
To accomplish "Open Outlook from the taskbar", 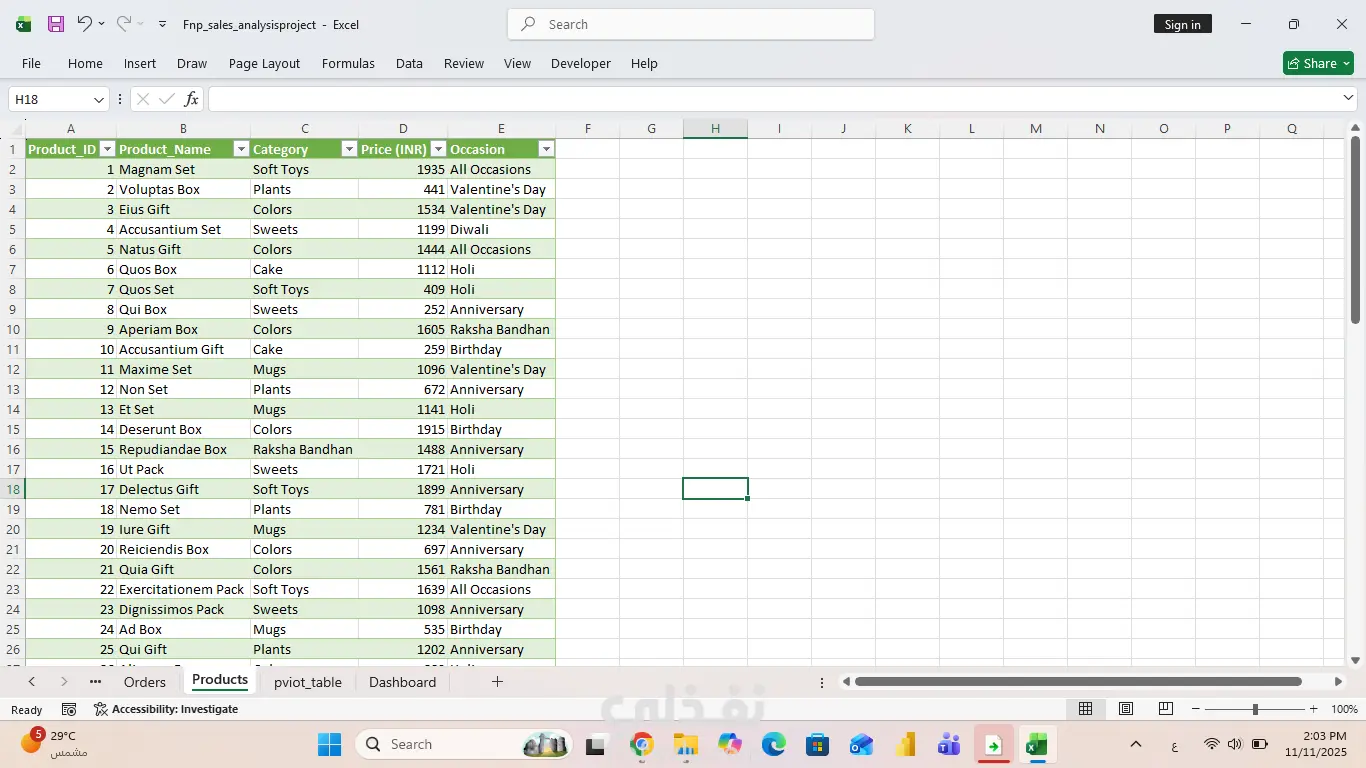I will coord(861,745).
